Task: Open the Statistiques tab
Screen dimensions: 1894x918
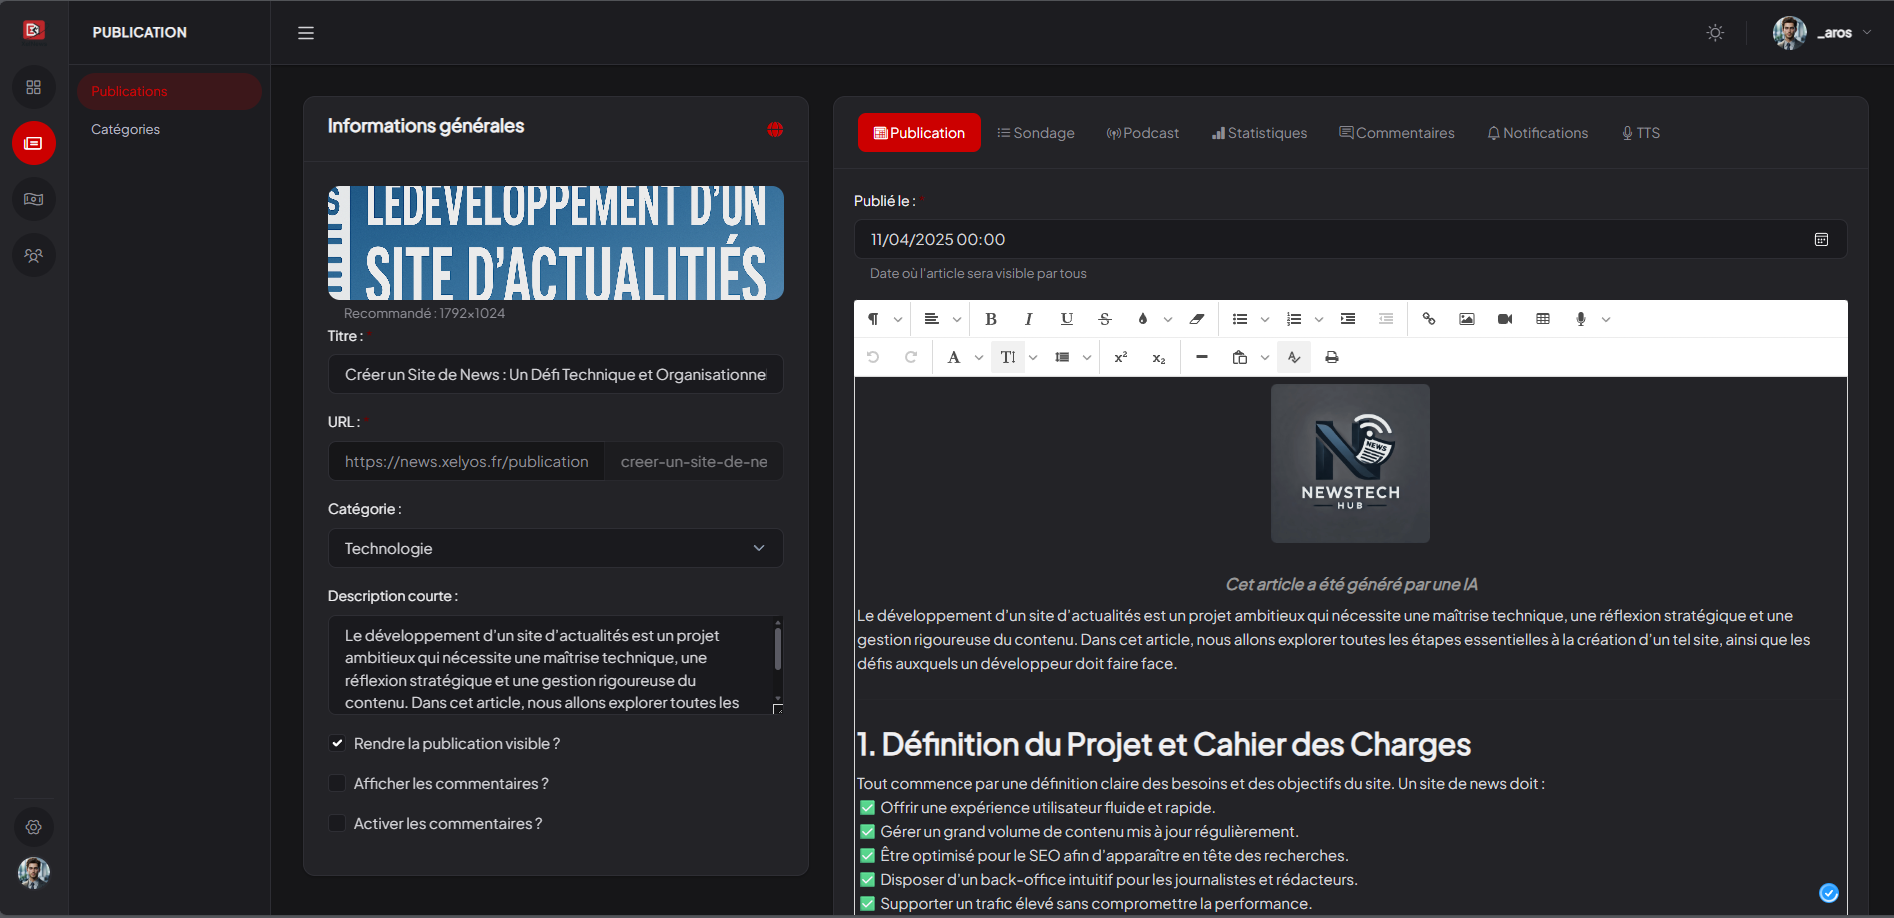Action: (1258, 133)
